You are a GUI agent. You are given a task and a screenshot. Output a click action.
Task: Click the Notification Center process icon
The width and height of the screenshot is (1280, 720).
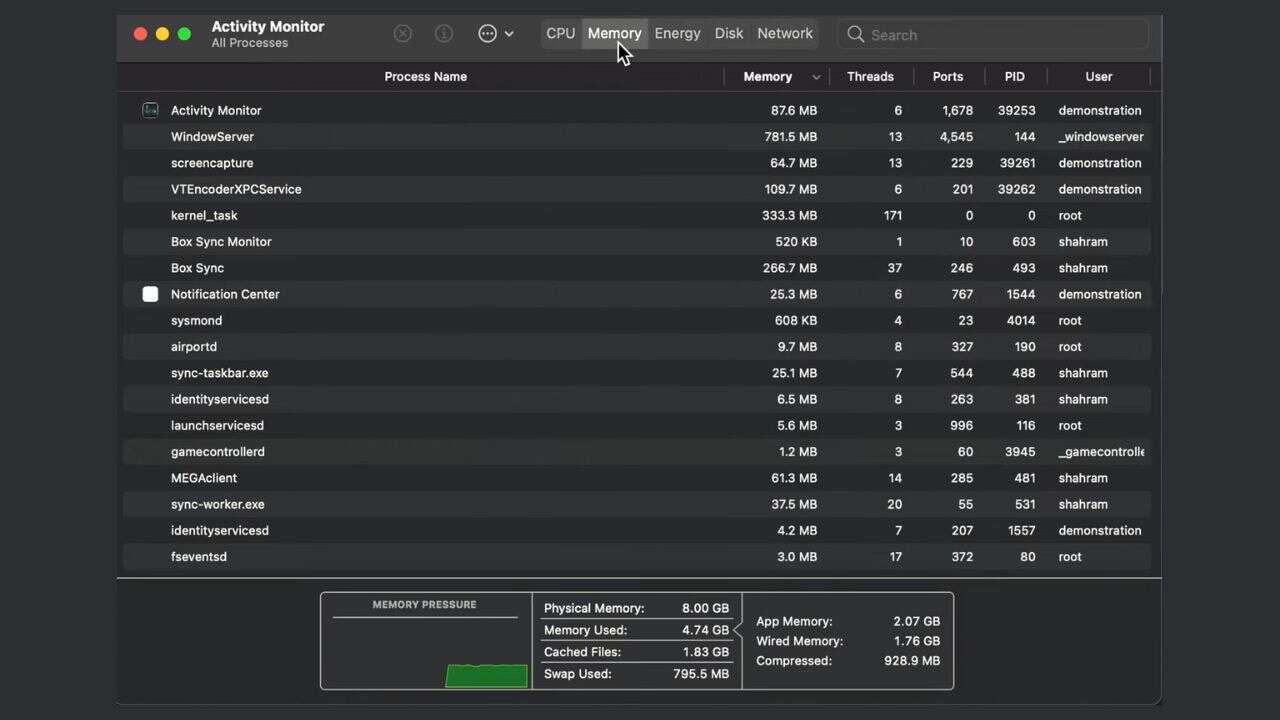150,294
